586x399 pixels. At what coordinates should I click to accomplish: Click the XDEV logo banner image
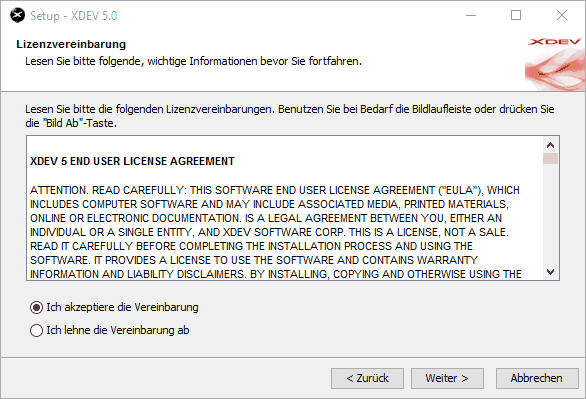point(555,63)
